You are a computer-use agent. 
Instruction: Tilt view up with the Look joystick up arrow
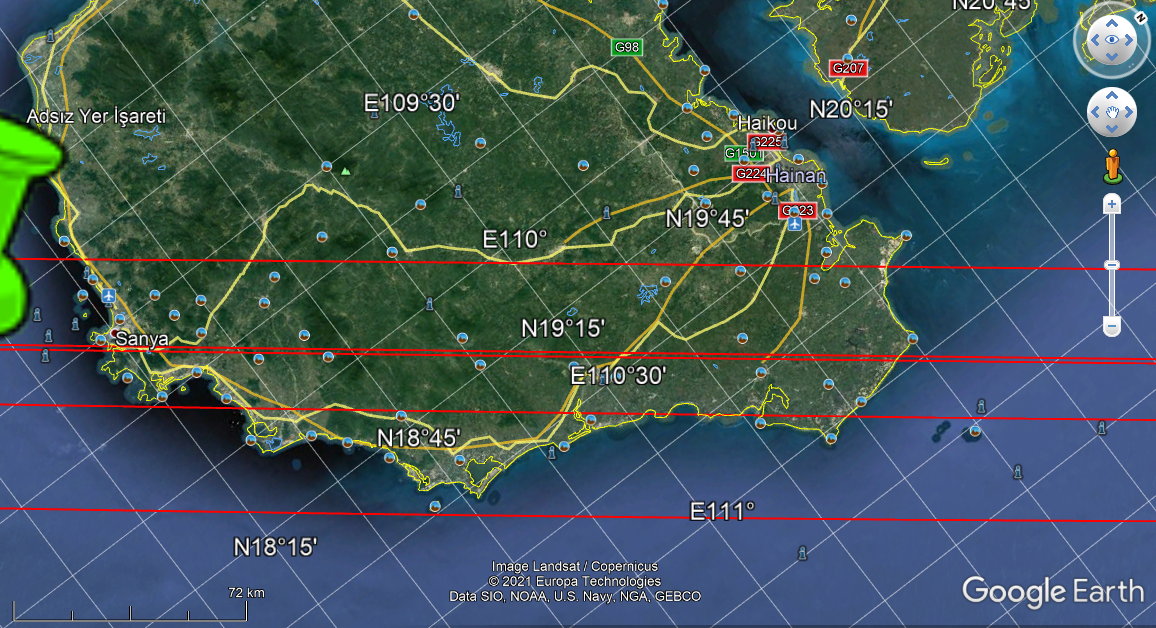[1112, 24]
